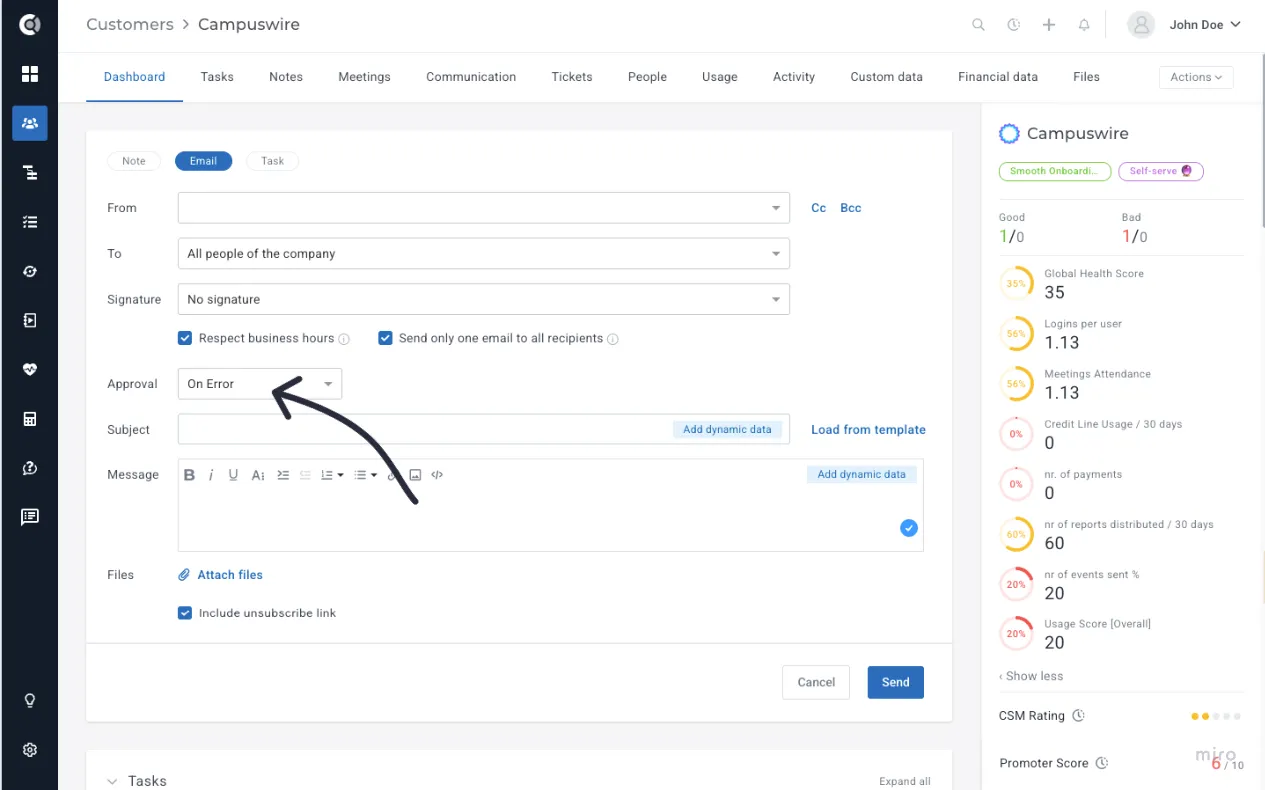The width and height of the screenshot is (1265, 790).
Task: Click the Global Health Score progress ring
Action: click(1016, 284)
